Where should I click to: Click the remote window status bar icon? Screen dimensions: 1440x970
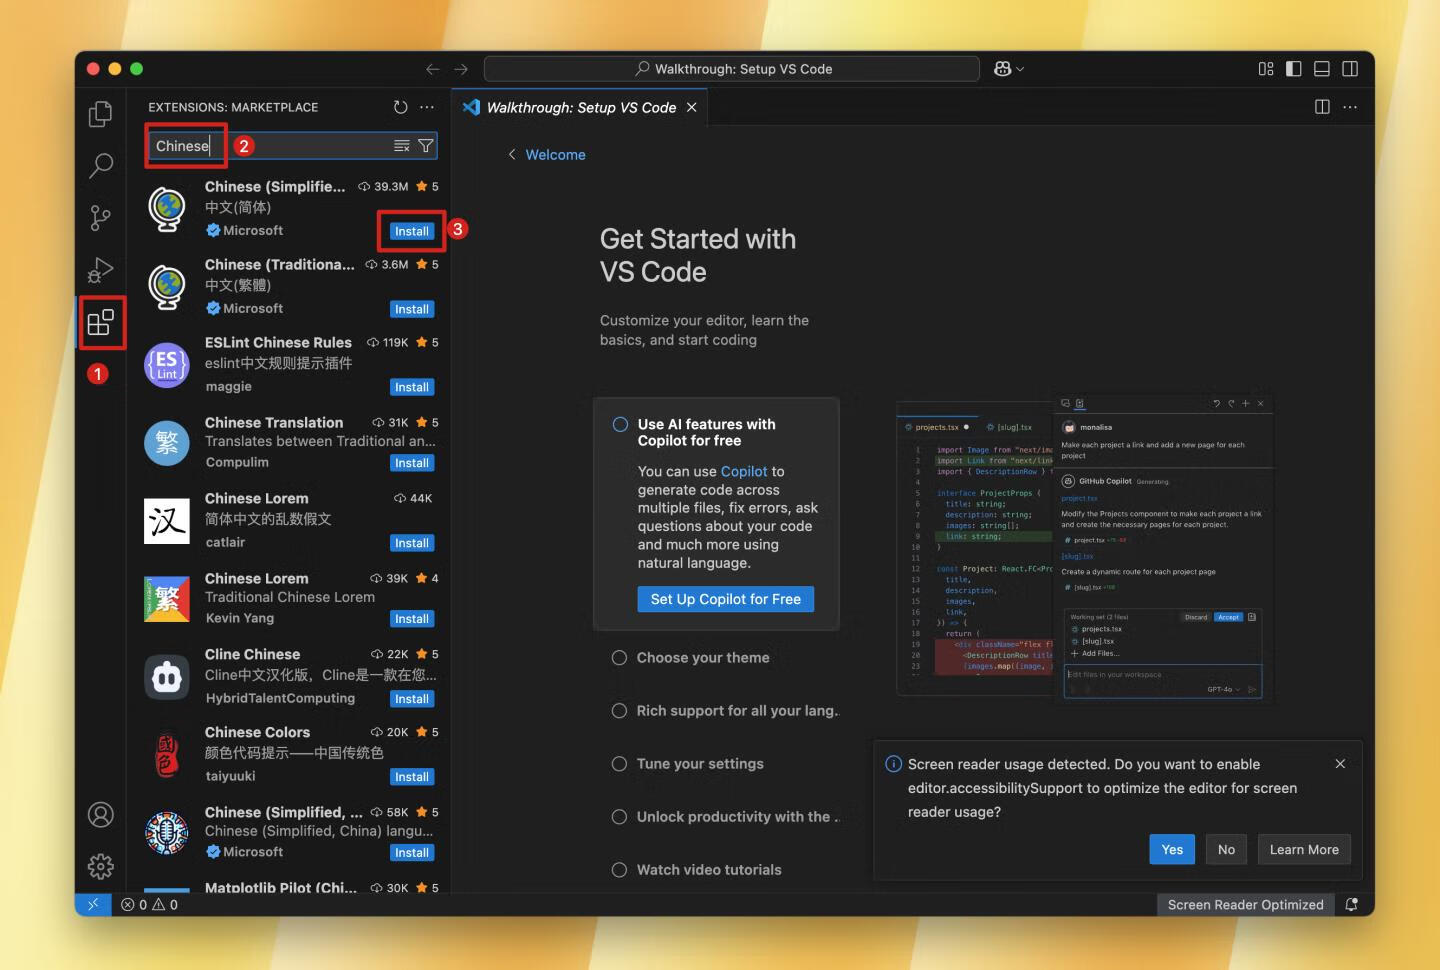click(x=93, y=904)
